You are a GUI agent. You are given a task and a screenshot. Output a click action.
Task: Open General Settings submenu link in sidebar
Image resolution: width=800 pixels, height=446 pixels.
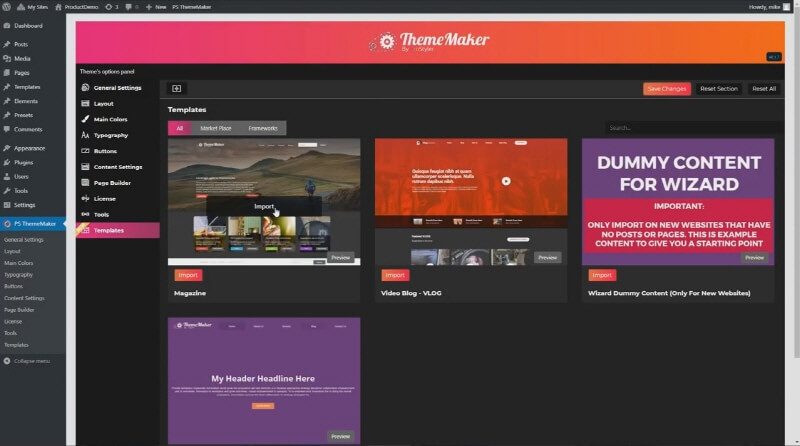[23, 240]
